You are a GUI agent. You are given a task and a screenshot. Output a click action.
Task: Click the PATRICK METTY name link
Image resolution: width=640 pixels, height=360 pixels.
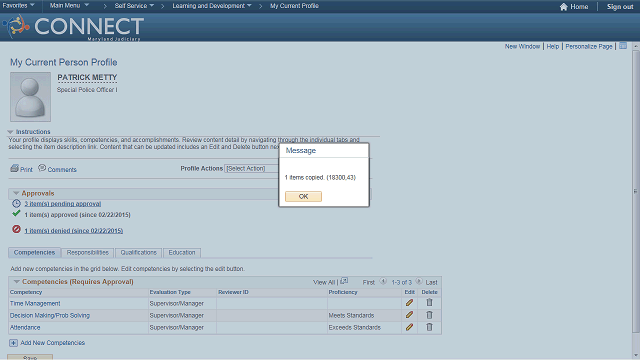(87, 77)
